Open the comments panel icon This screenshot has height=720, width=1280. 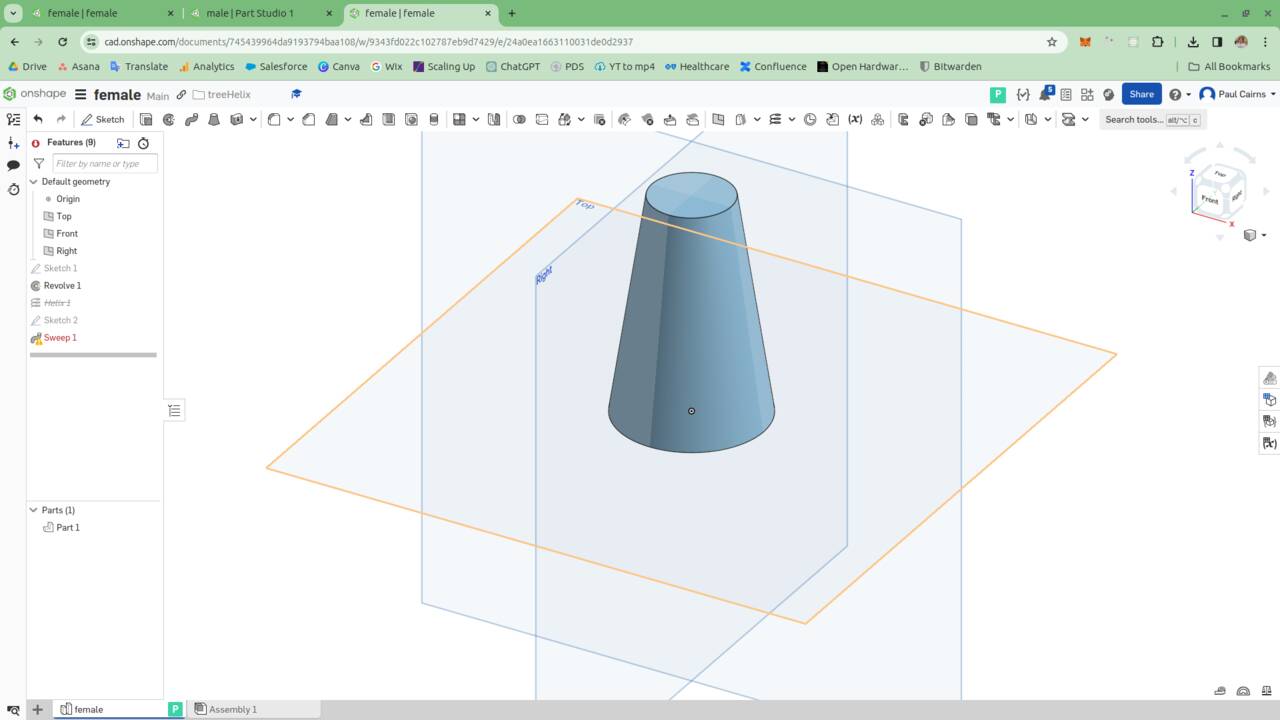(x=13, y=166)
